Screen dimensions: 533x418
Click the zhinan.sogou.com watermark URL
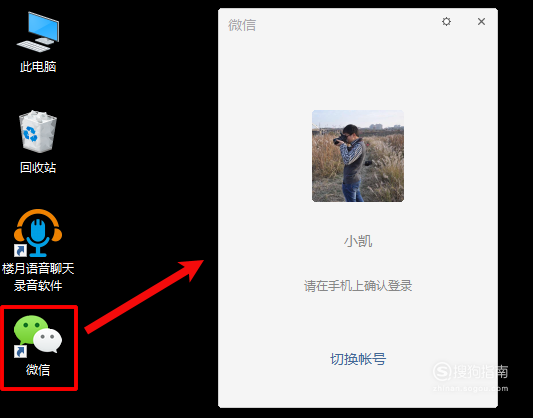470,388
